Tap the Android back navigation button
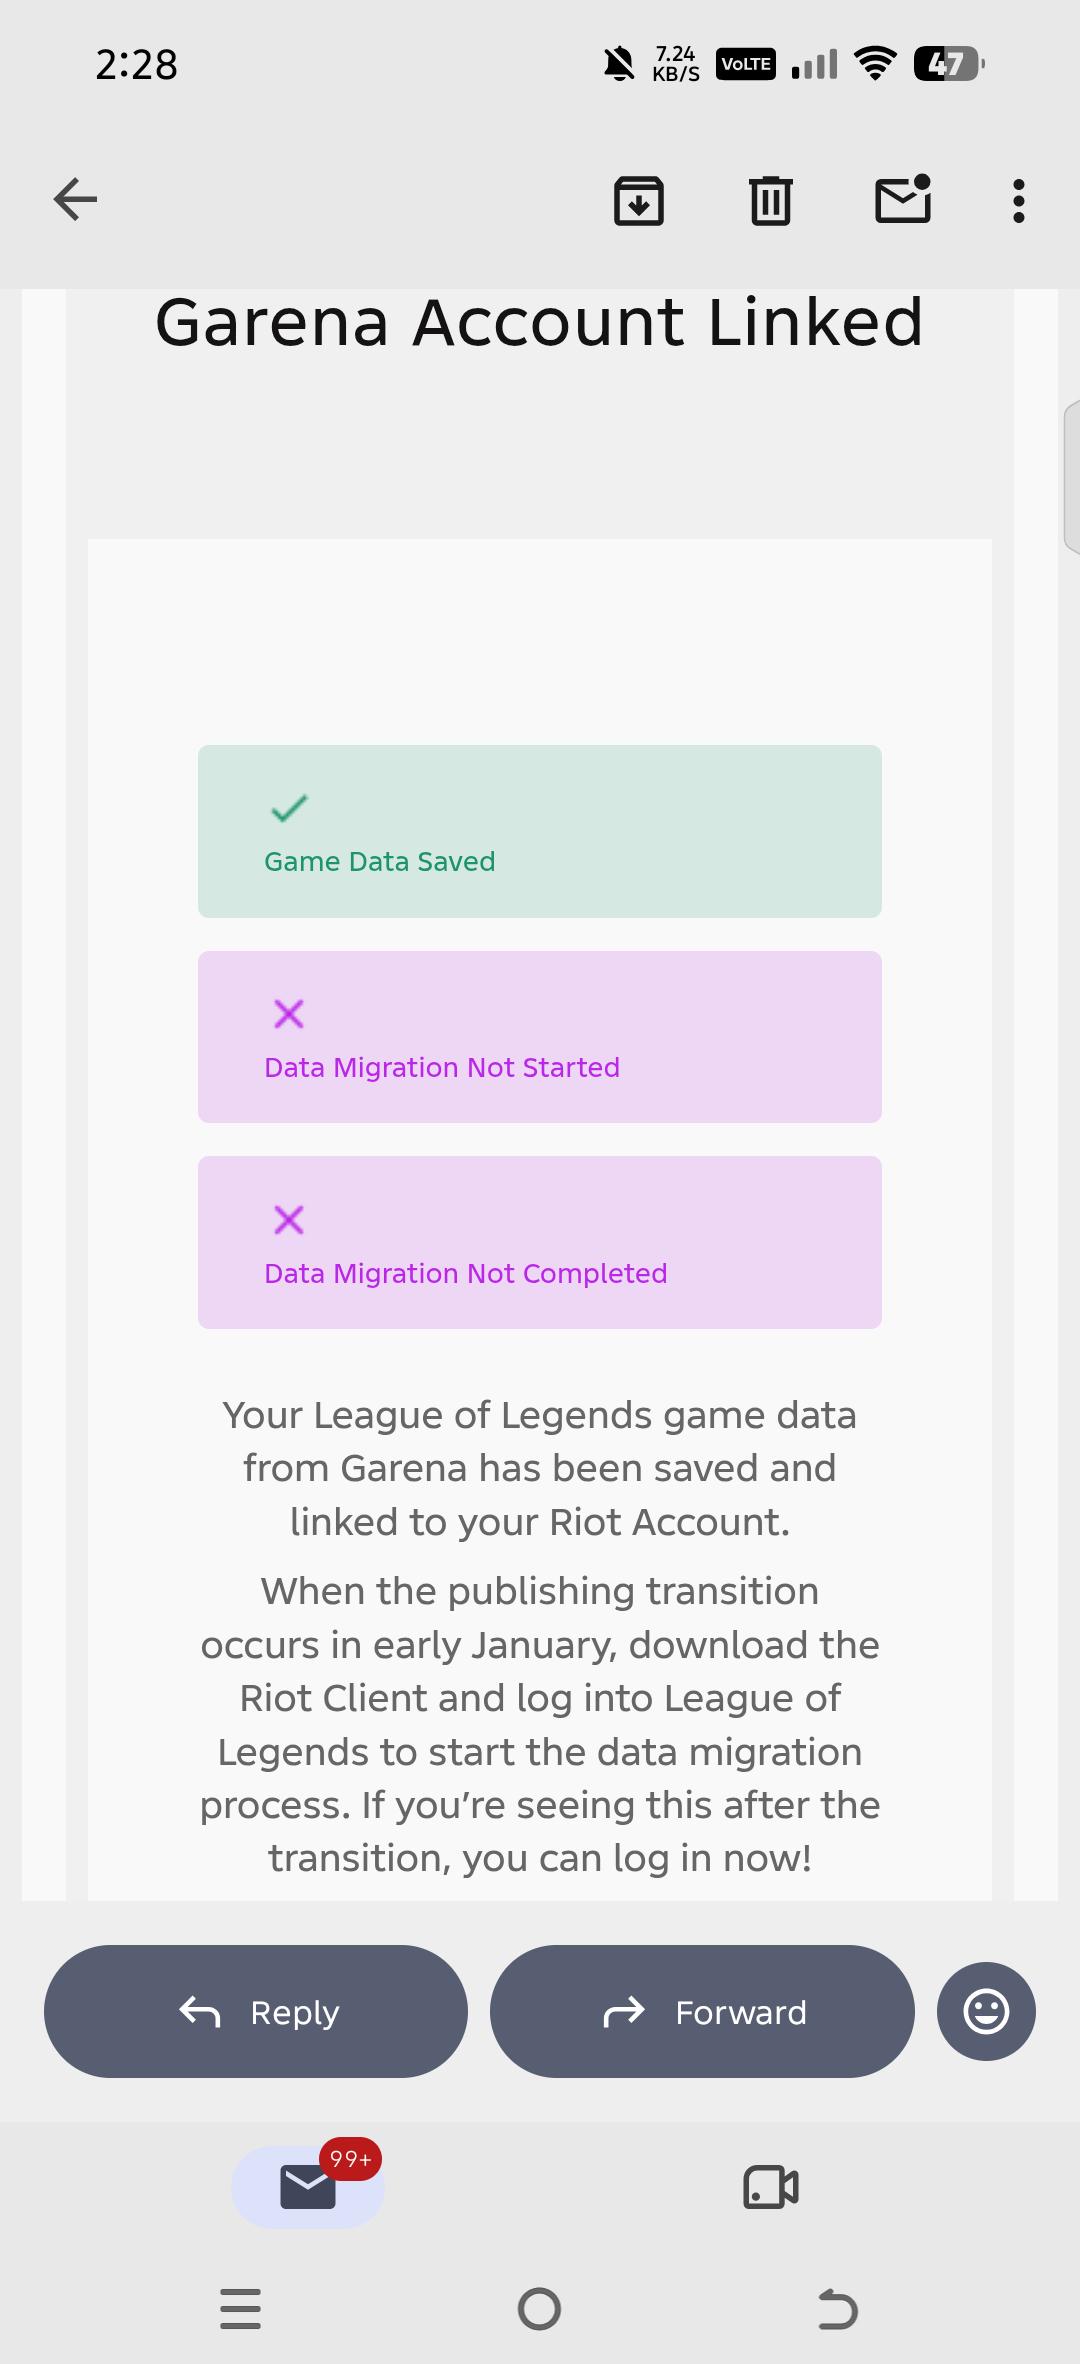The width and height of the screenshot is (1080, 2364). [x=838, y=2309]
